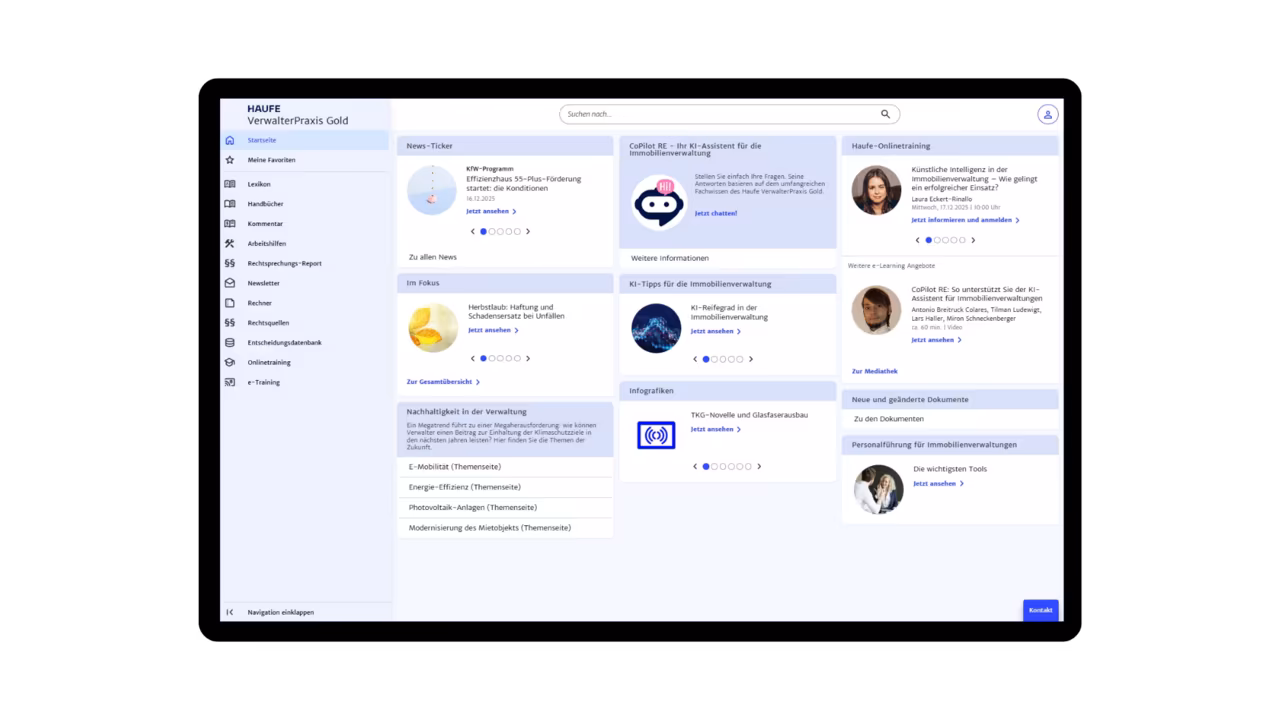Viewport: 1280px width, 720px height.
Task: Click the blue Kontakt button
Action: 1040,610
